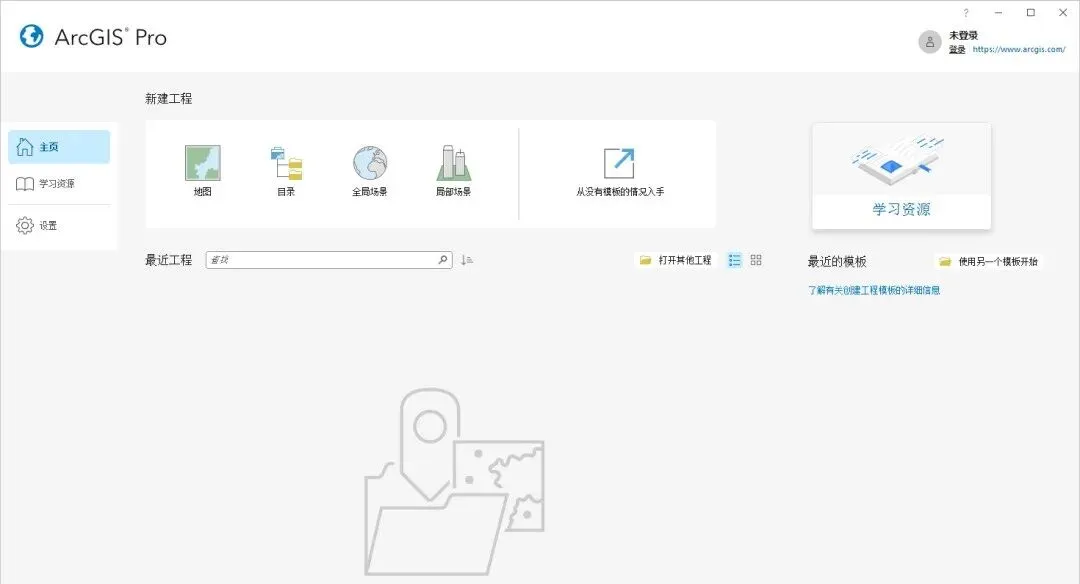Click the 新建工程 heading
This screenshot has height=584, width=1080.
tap(169, 98)
